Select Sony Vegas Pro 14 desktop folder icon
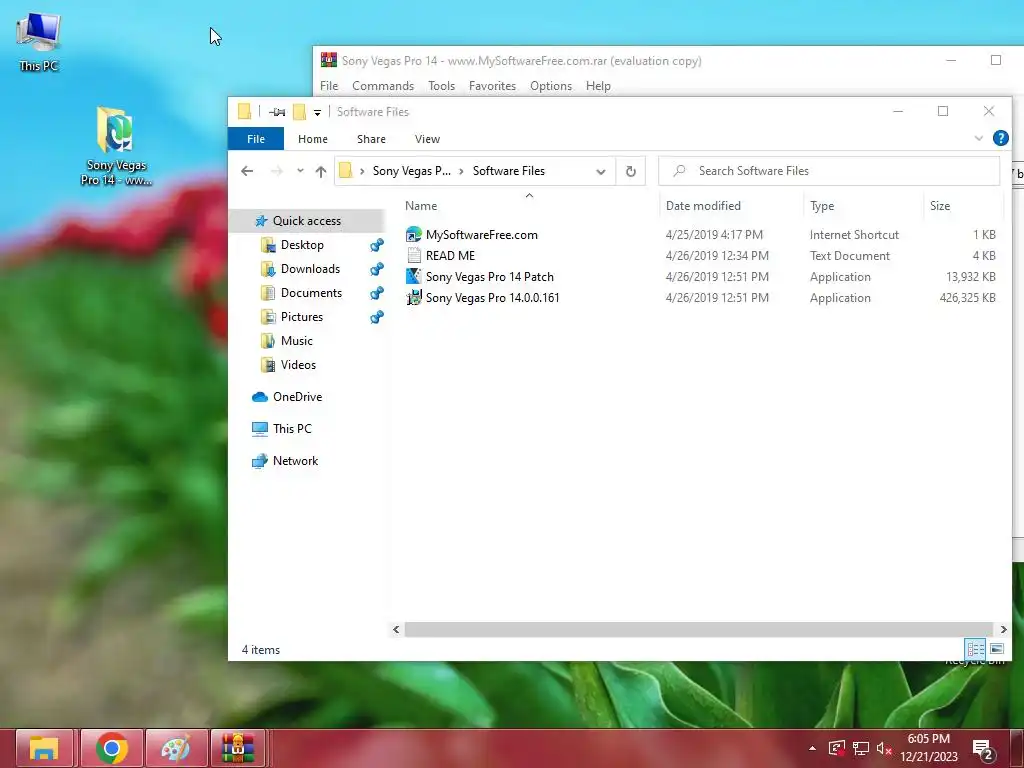Viewport: 1024px width, 768px height. (x=116, y=146)
